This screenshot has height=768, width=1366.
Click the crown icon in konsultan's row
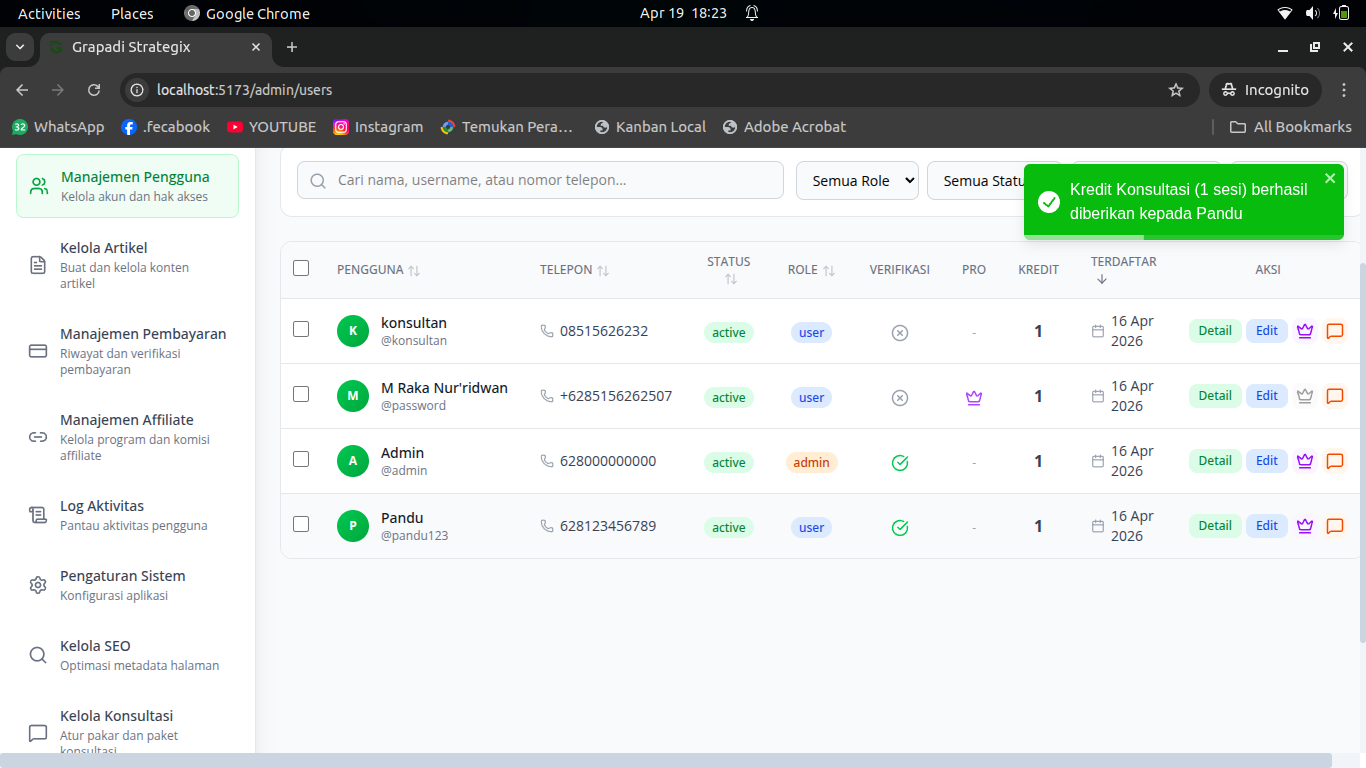tap(1304, 331)
